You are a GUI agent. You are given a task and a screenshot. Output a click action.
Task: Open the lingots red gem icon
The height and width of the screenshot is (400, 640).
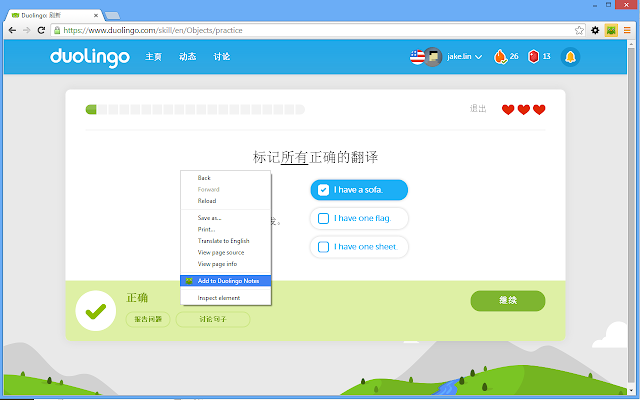[x=533, y=57]
